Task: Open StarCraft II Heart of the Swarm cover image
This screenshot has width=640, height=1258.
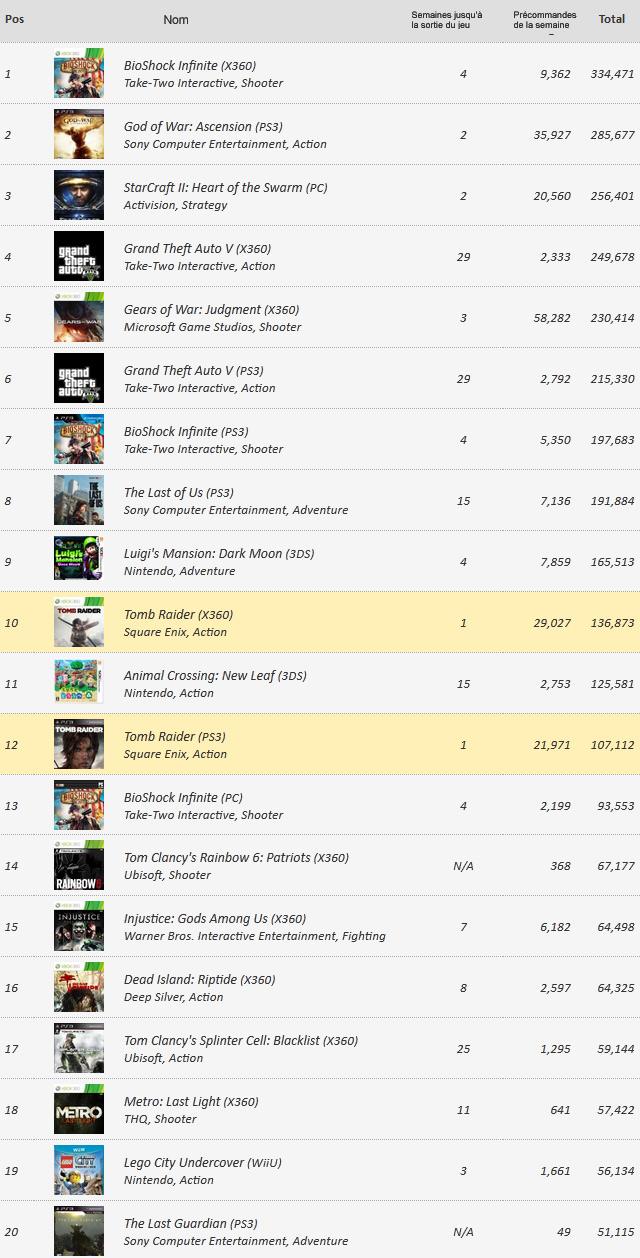Action: pyautogui.click(x=79, y=195)
